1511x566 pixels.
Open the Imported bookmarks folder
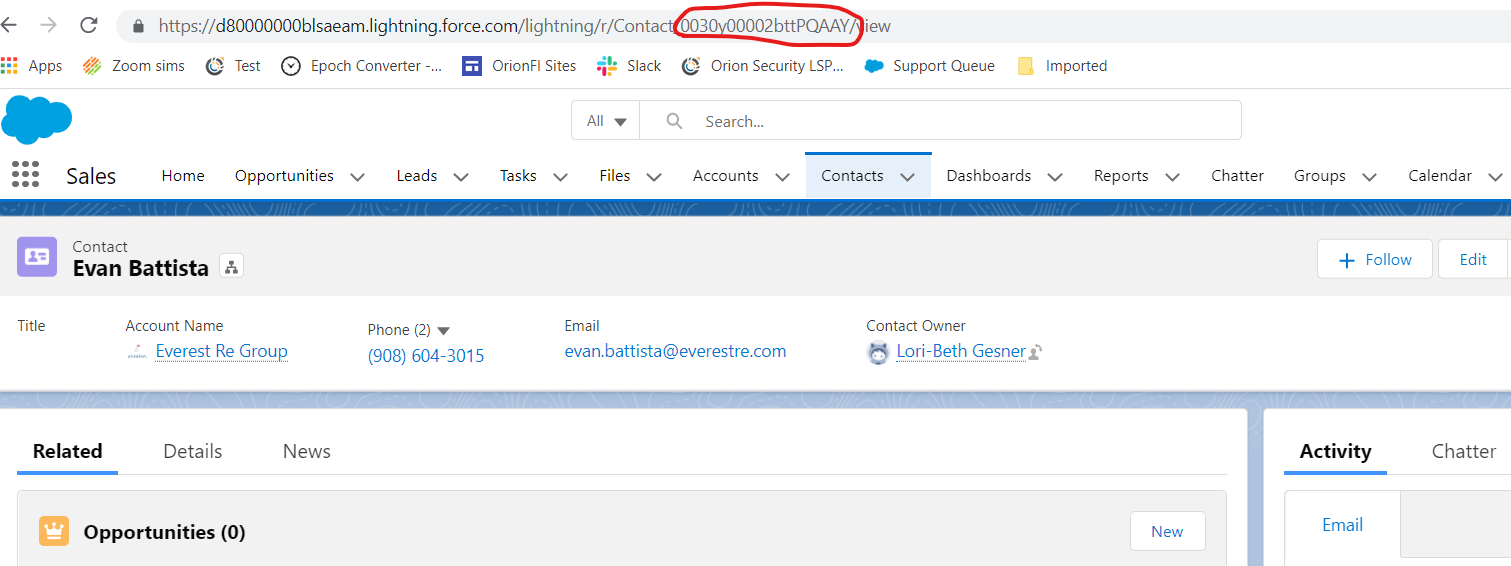(x=1062, y=66)
